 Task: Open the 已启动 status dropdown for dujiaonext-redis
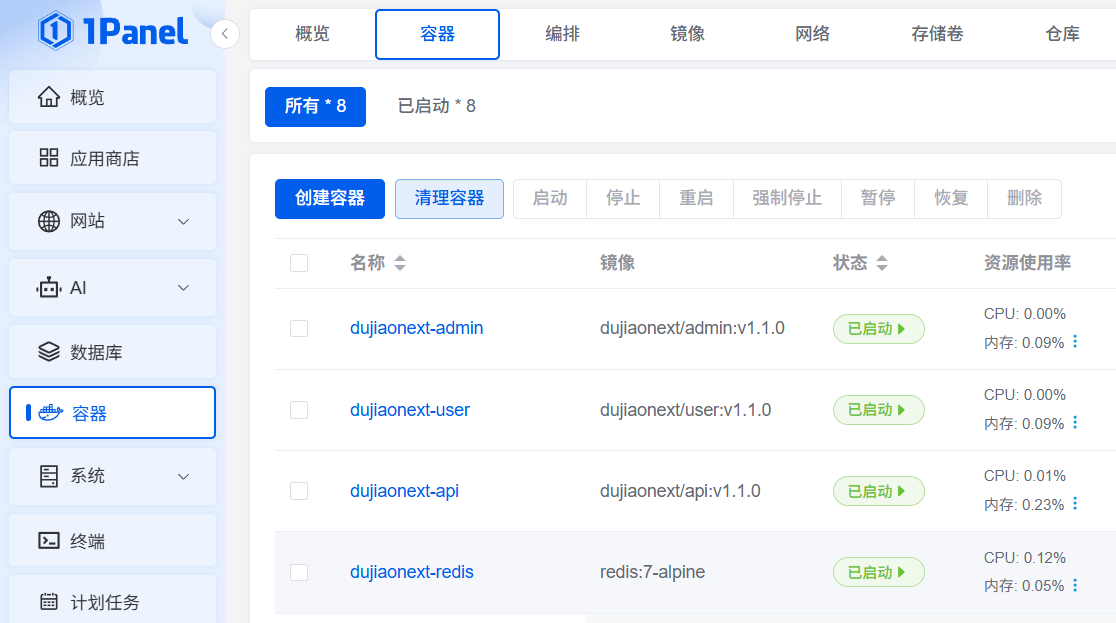point(878,572)
